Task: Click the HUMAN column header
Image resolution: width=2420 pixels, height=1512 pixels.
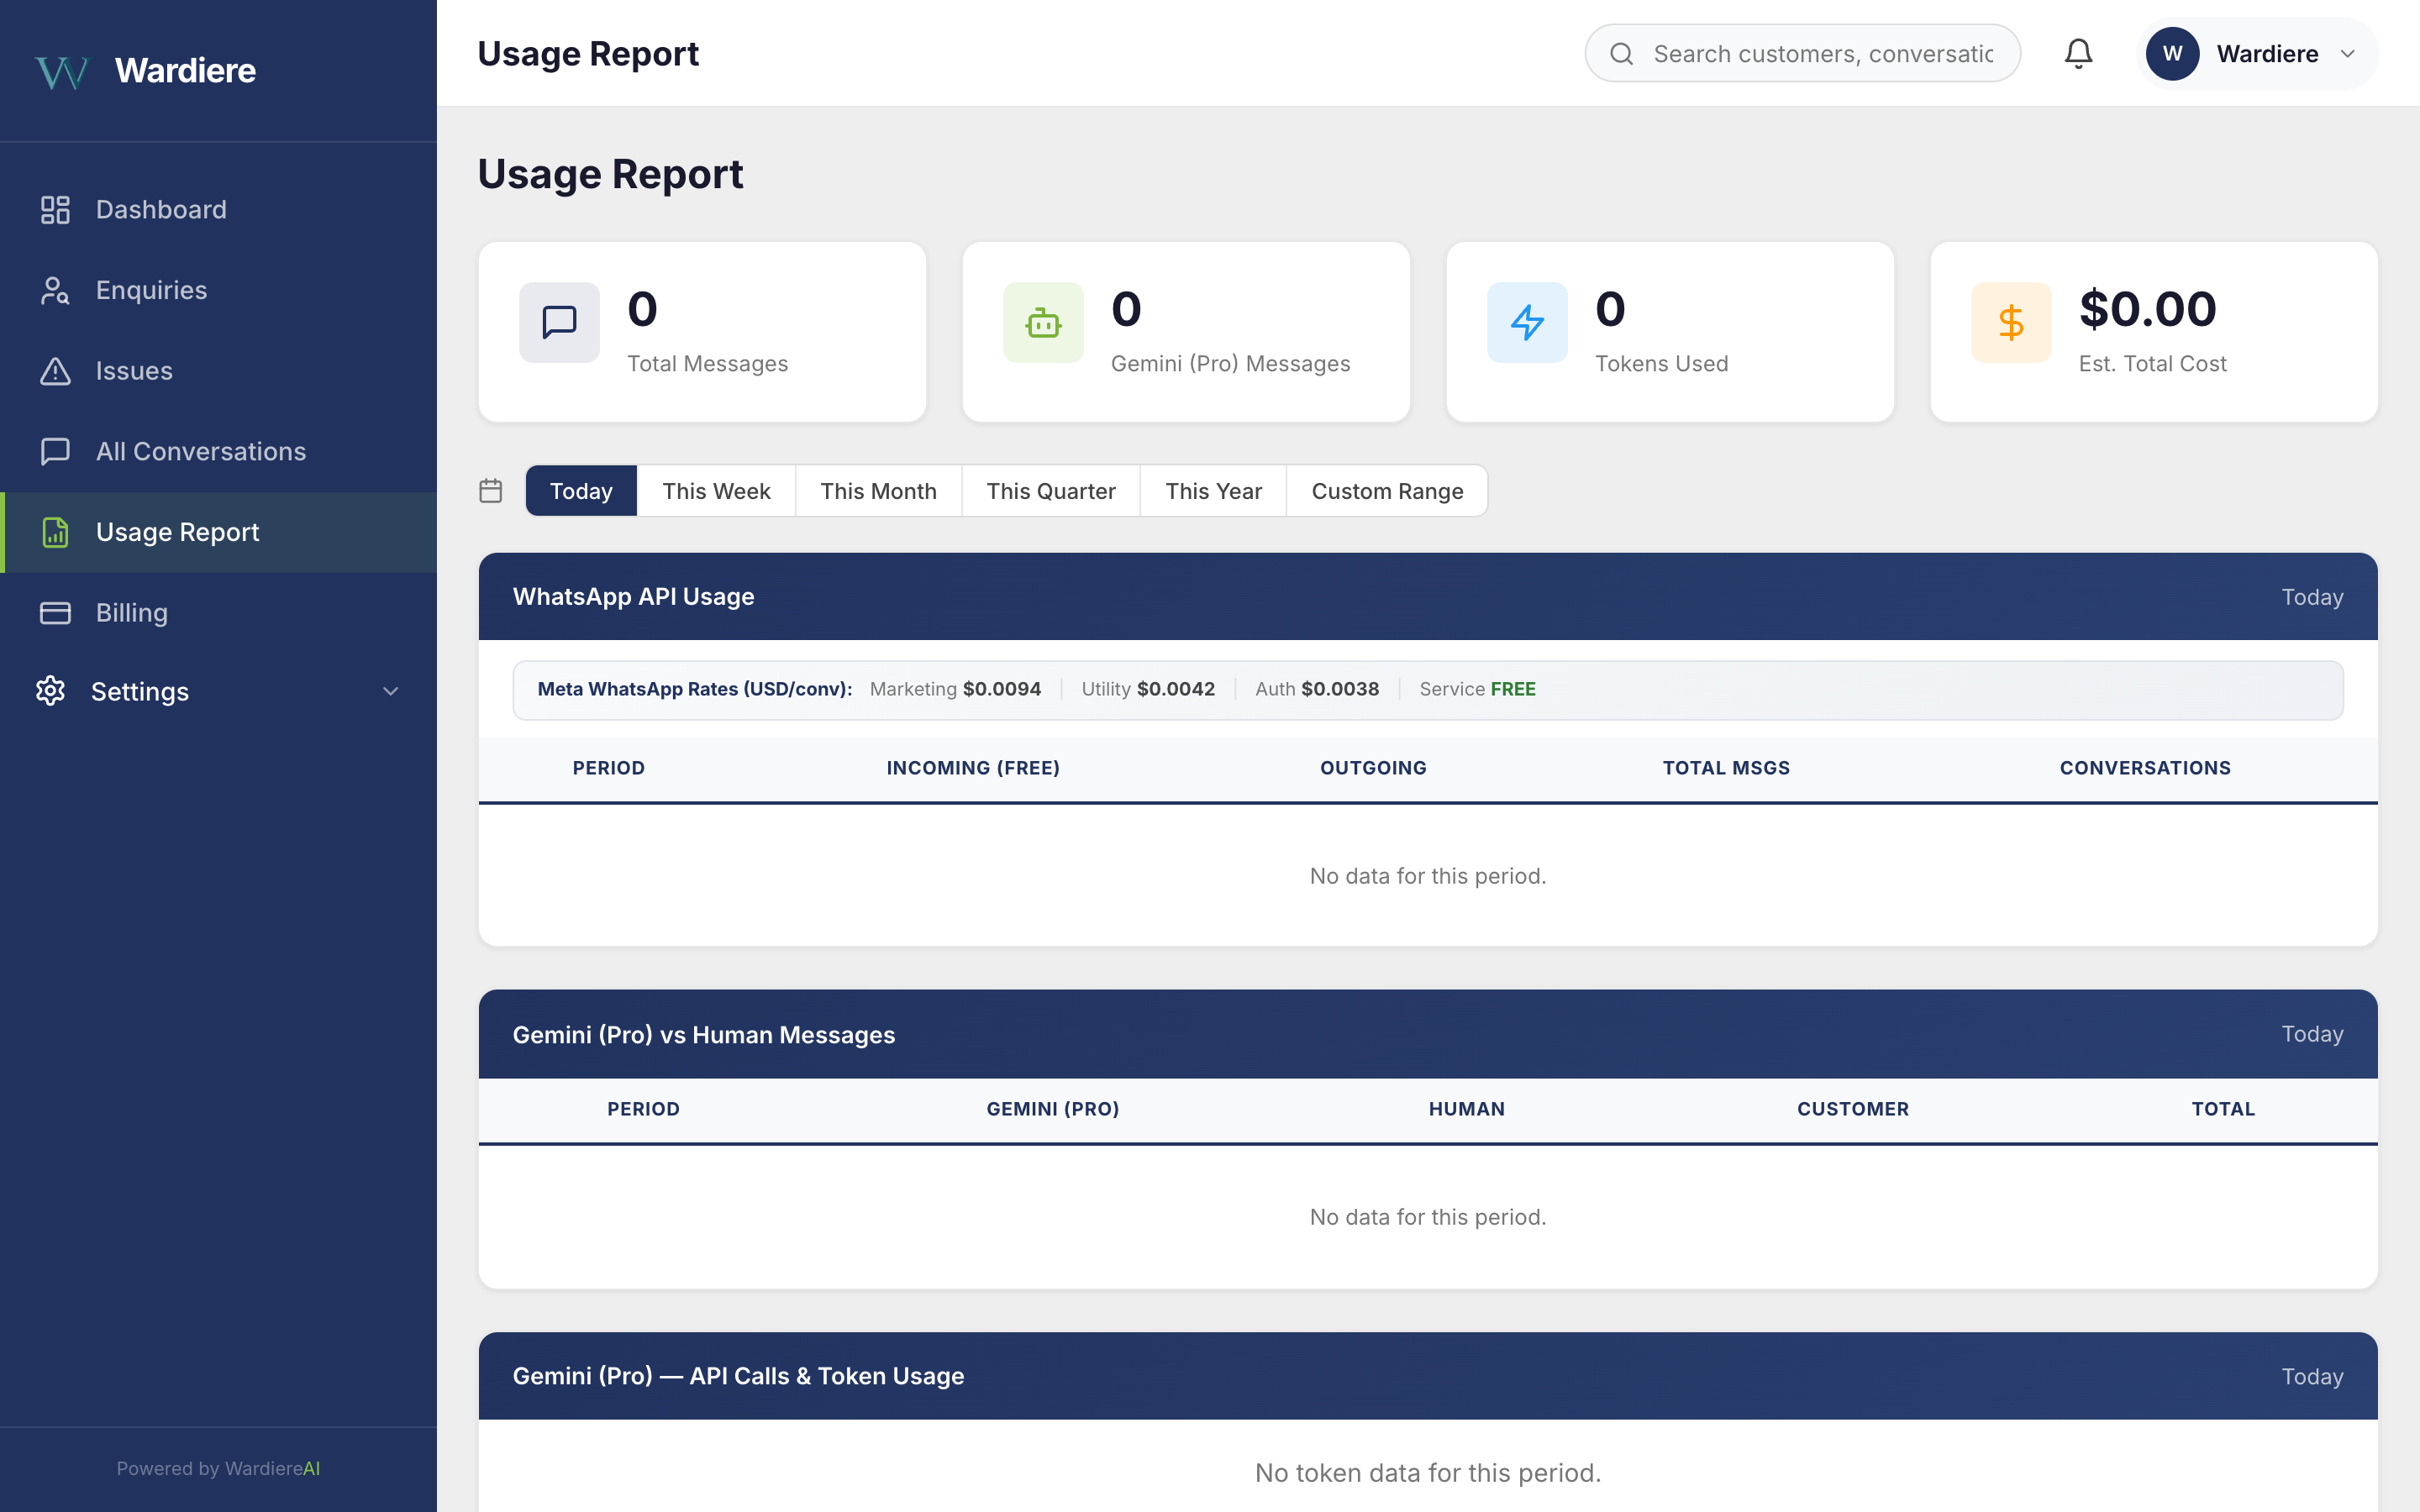Action: pyautogui.click(x=1466, y=1109)
